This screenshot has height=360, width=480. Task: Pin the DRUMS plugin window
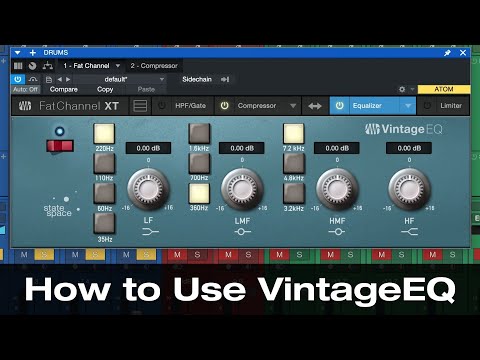[x=447, y=53]
